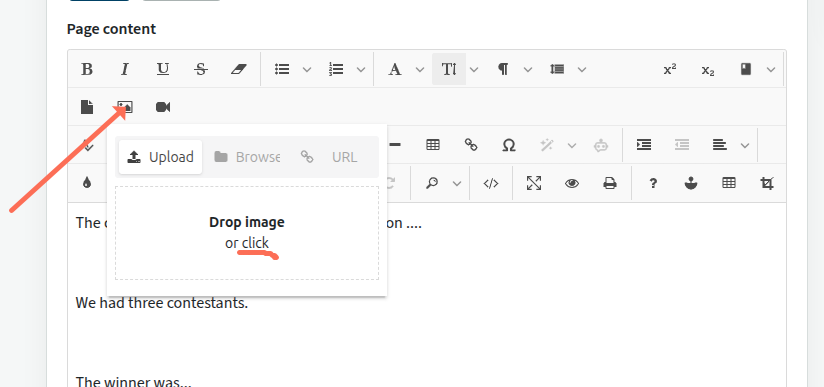Screen dimensions: 824x387
Task: Click the insert file icon
Action: (x=87, y=107)
